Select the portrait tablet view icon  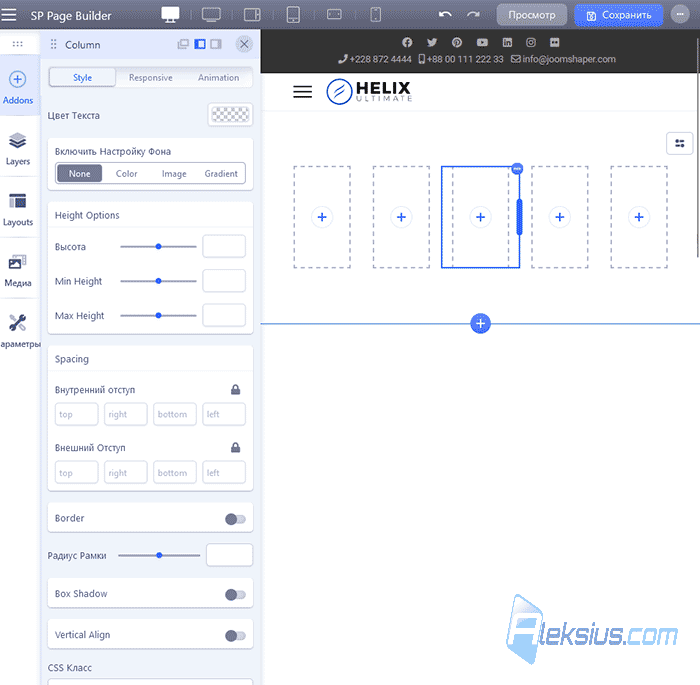[x=293, y=15]
